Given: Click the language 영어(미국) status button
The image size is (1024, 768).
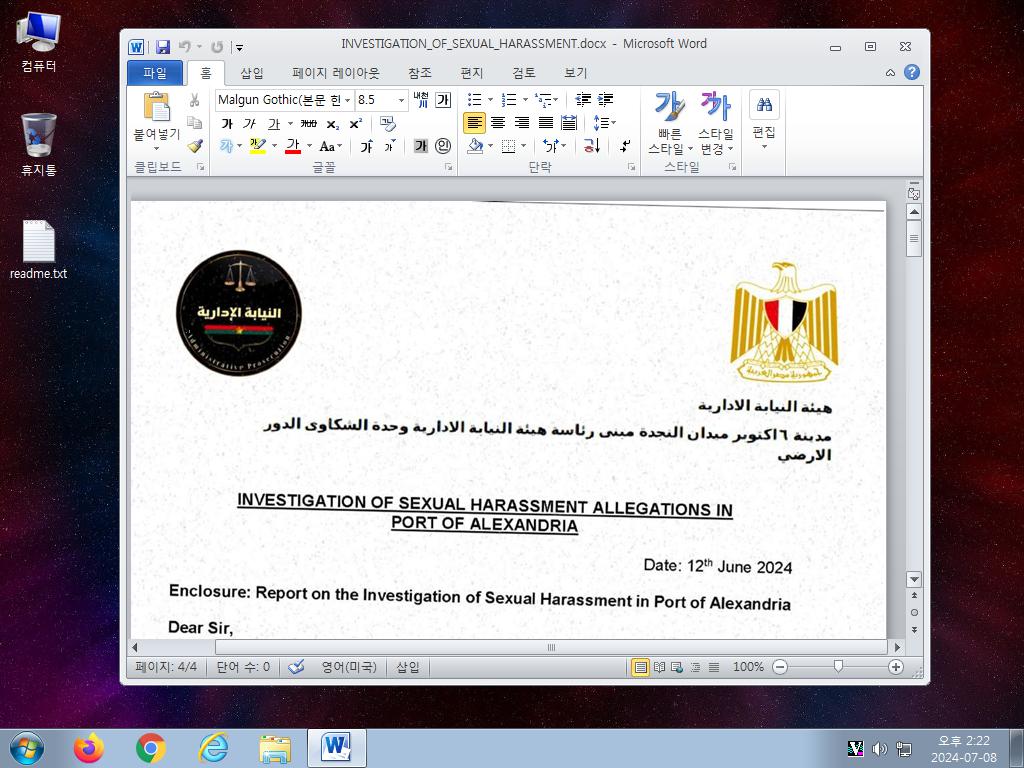Looking at the screenshot, I should (x=349, y=667).
